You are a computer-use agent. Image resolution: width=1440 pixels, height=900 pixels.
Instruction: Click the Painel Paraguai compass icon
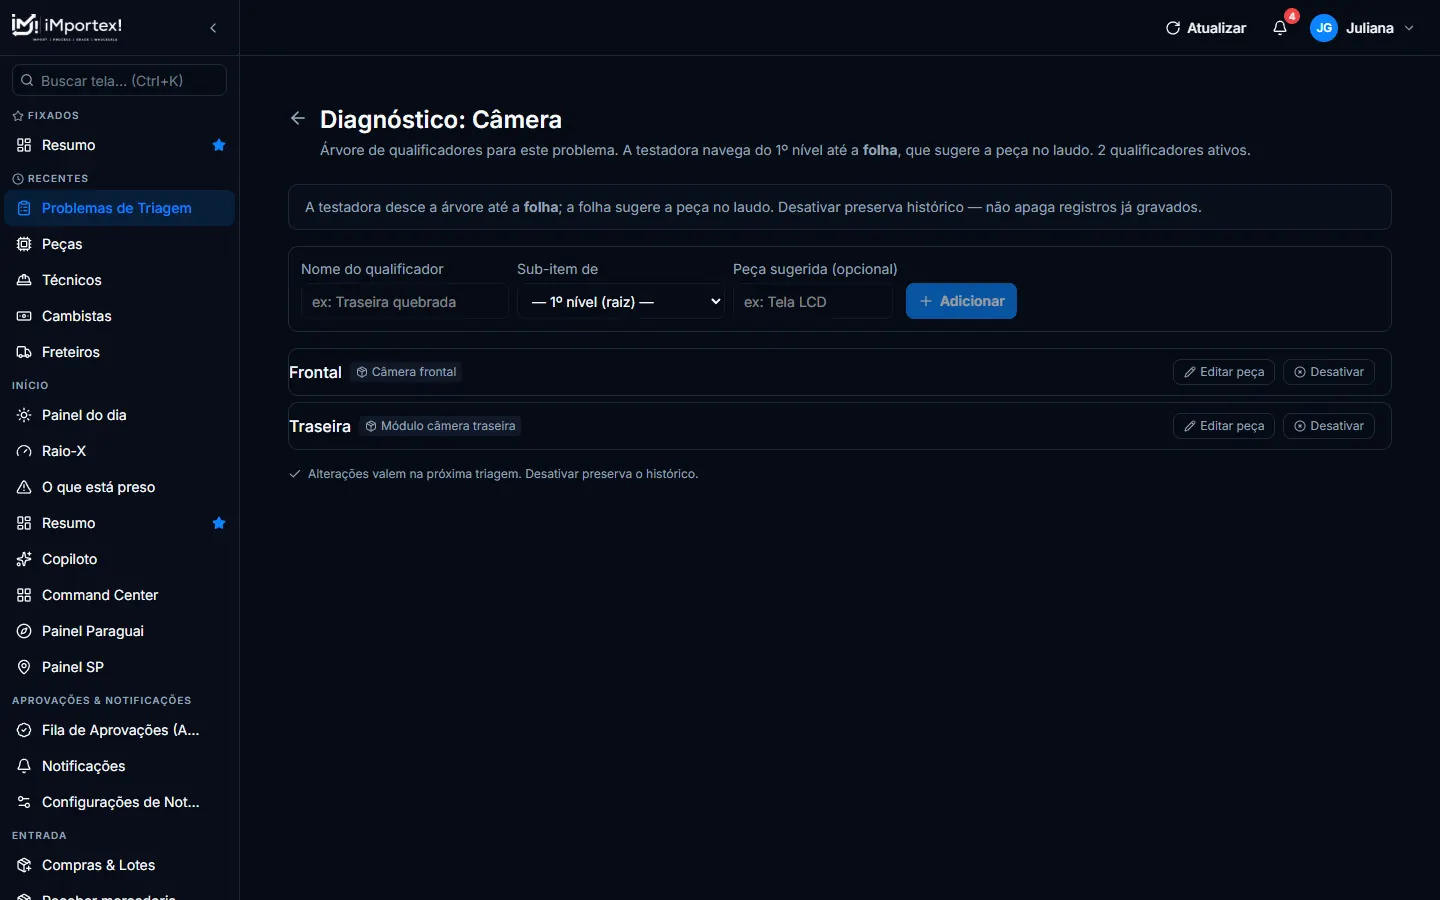pos(24,631)
